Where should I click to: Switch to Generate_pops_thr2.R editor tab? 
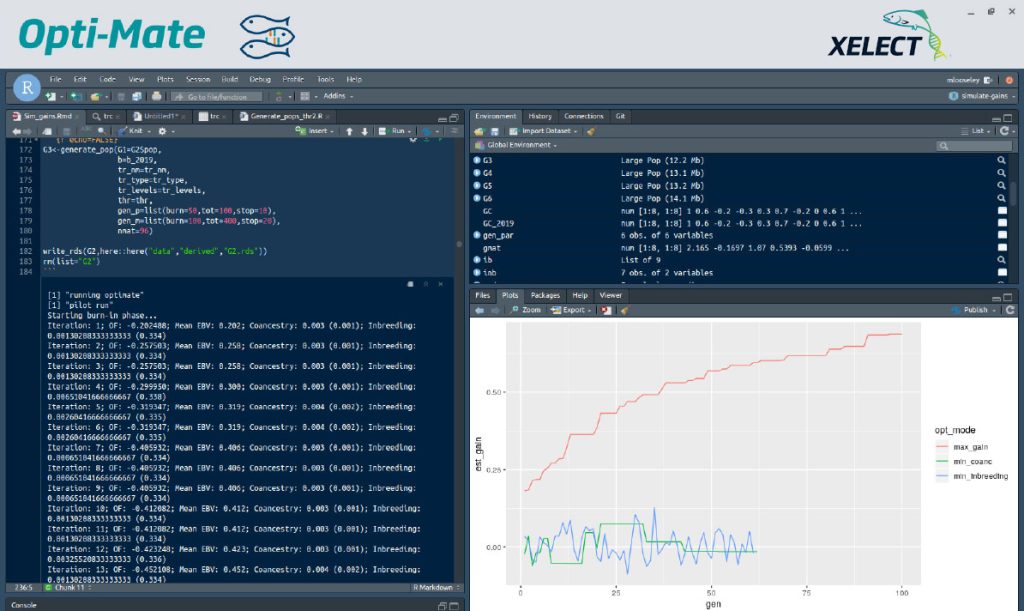(x=287, y=116)
